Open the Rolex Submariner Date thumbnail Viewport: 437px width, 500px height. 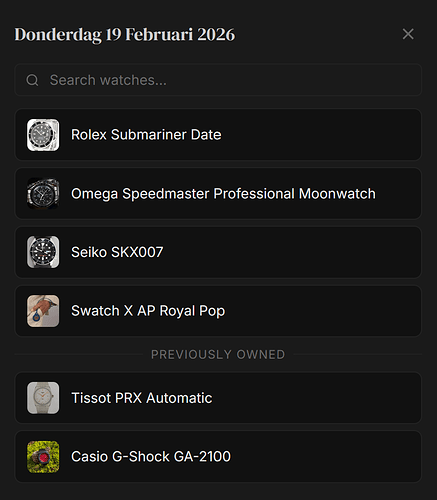click(43, 135)
